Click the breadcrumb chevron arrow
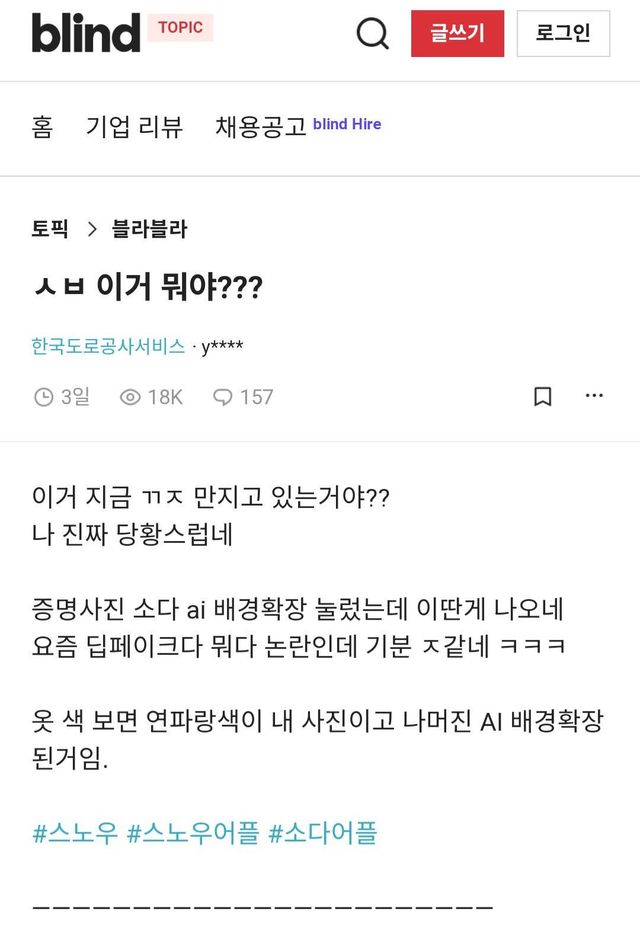Image resolution: width=640 pixels, height=930 pixels. (x=92, y=229)
